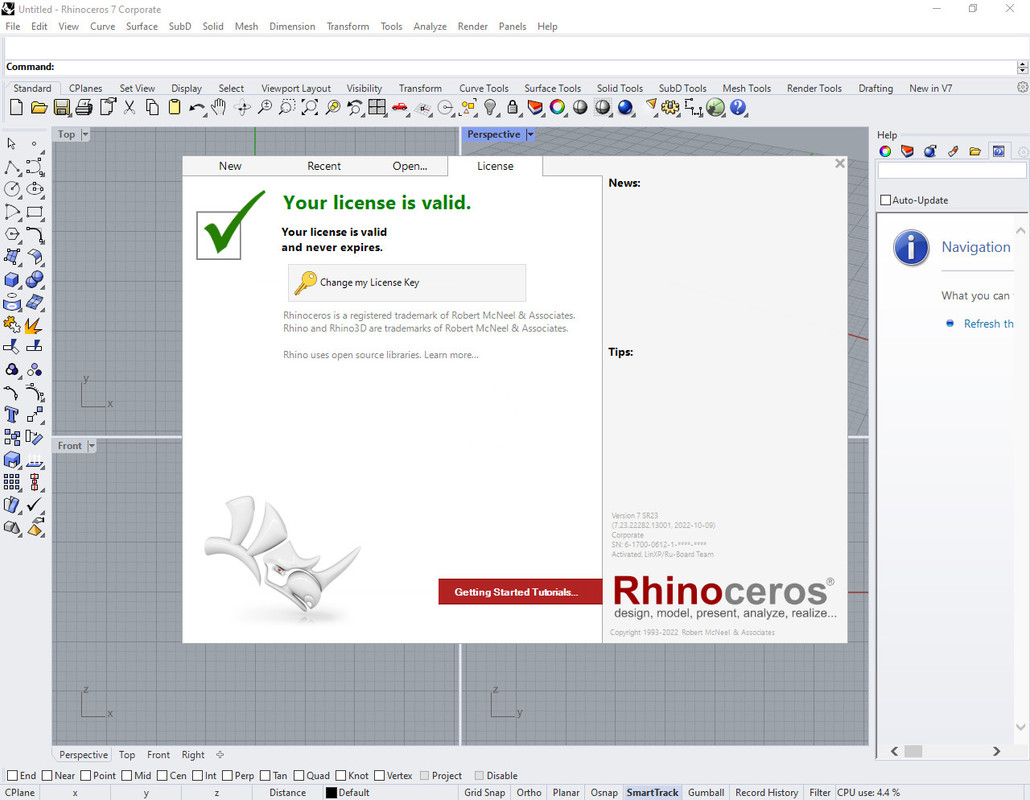Open the Layers icon in toolbar
This screenshot has width=1030, height=800.
(x=535, y=107)
